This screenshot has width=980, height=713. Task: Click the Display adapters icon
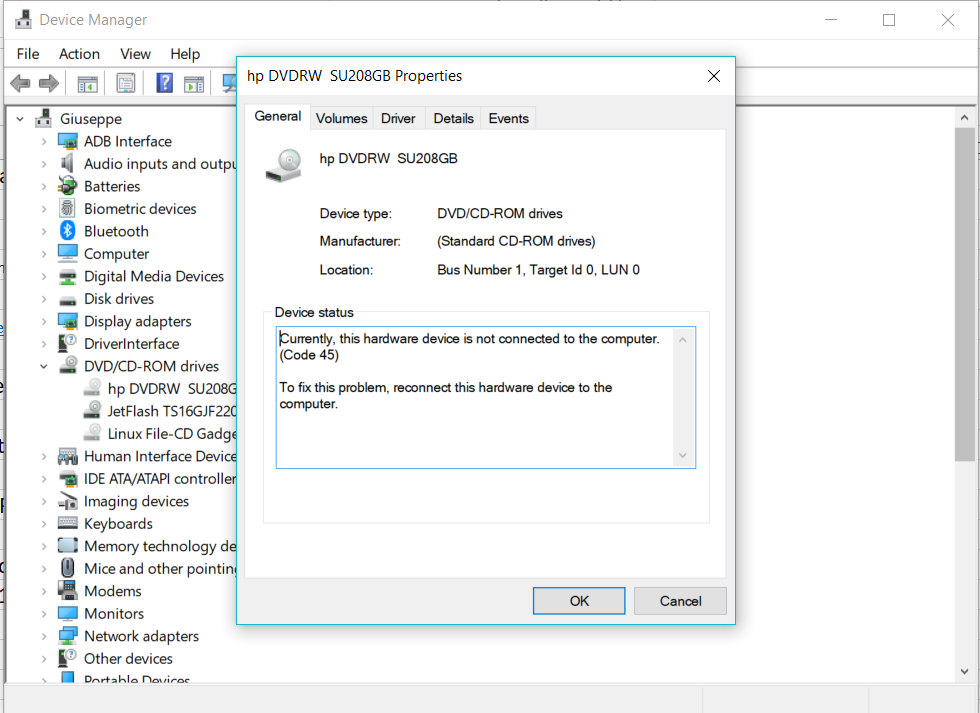click(x=68, y=321)
